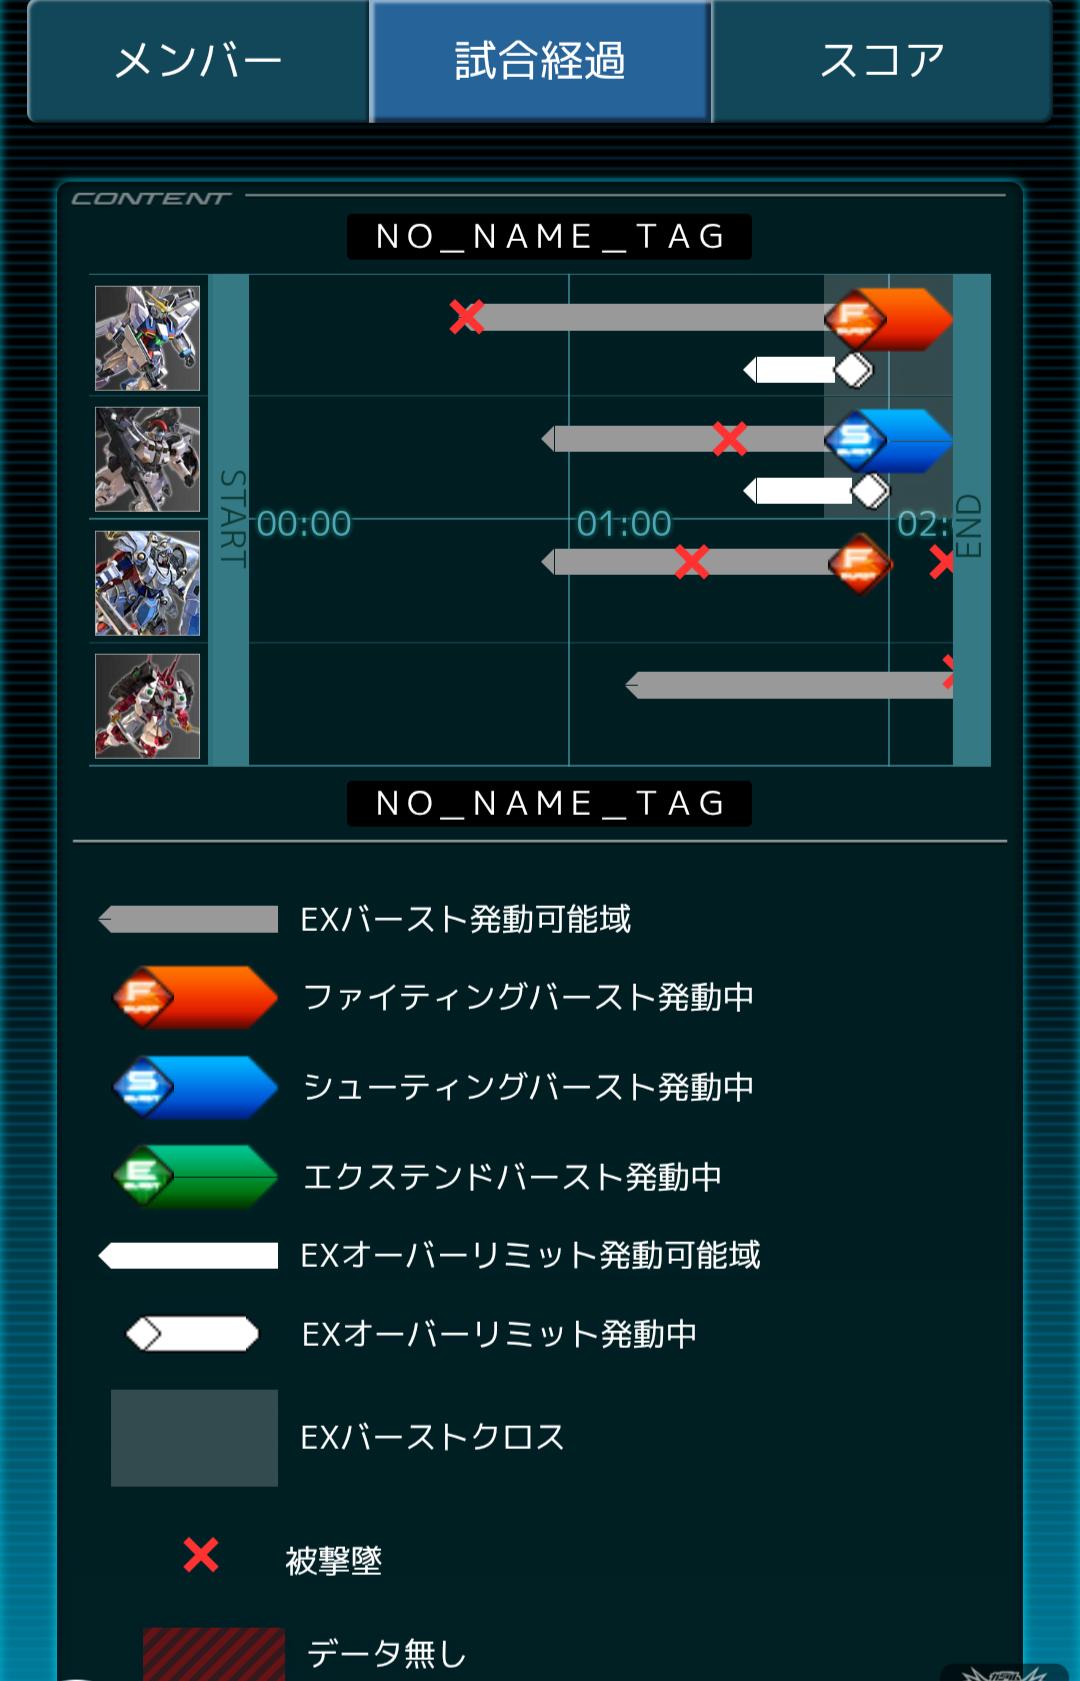Click the red X marker on second row timeline
The height and width of the screenshot is (1681, 1080).
coord(730,438)
